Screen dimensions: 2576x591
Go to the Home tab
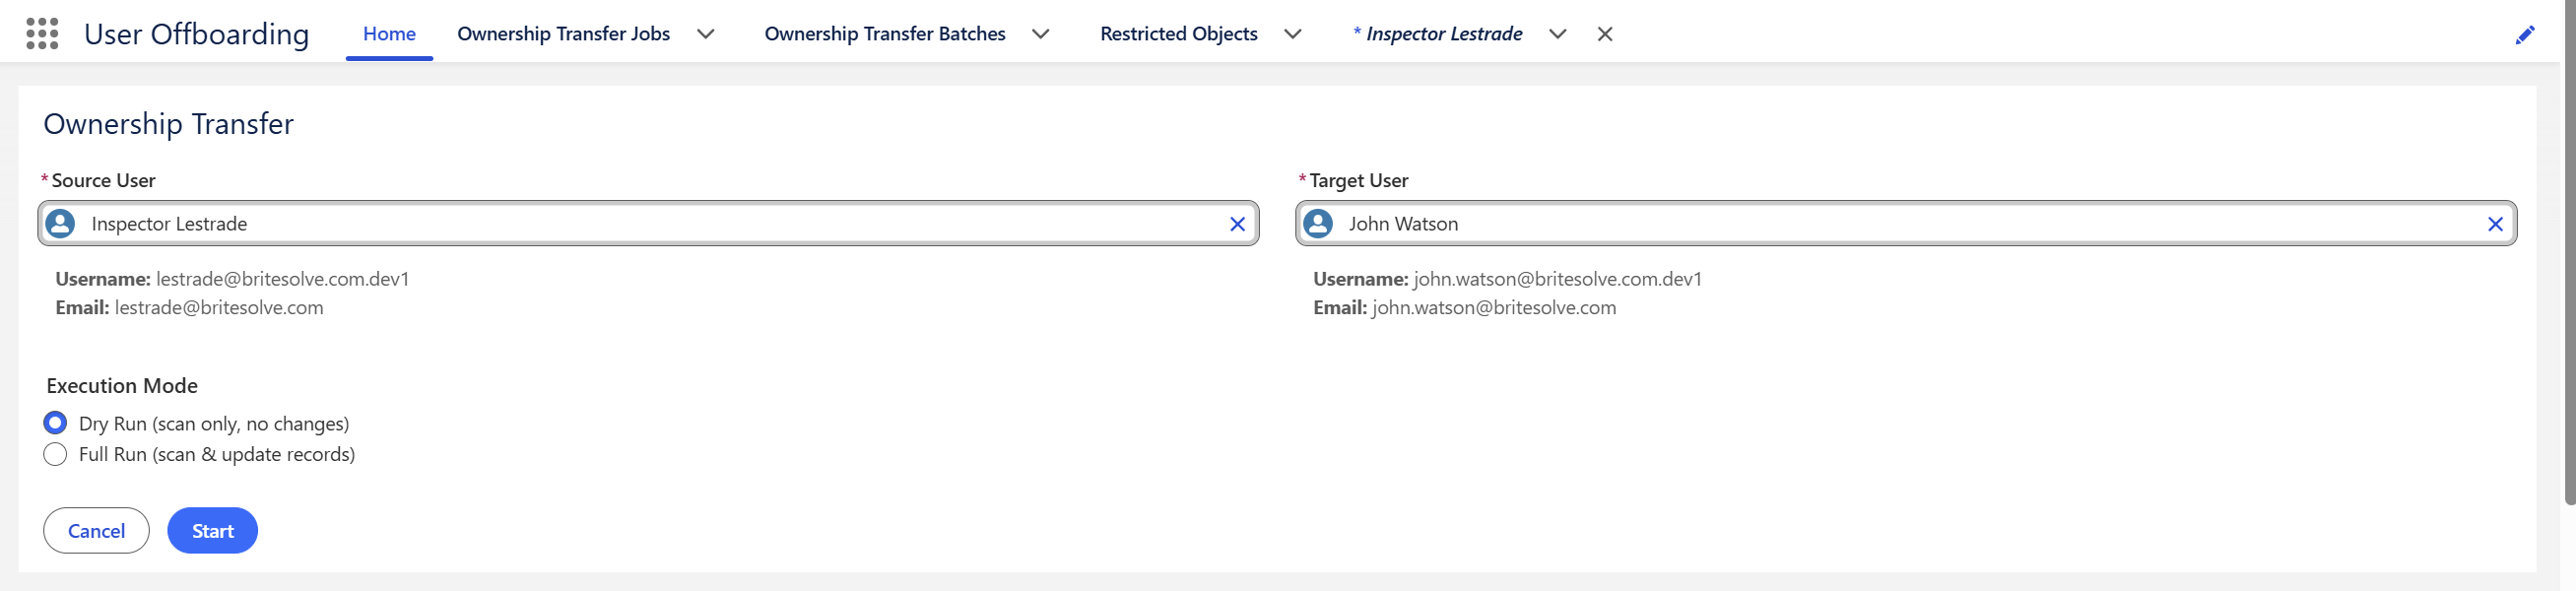point(389,34)
